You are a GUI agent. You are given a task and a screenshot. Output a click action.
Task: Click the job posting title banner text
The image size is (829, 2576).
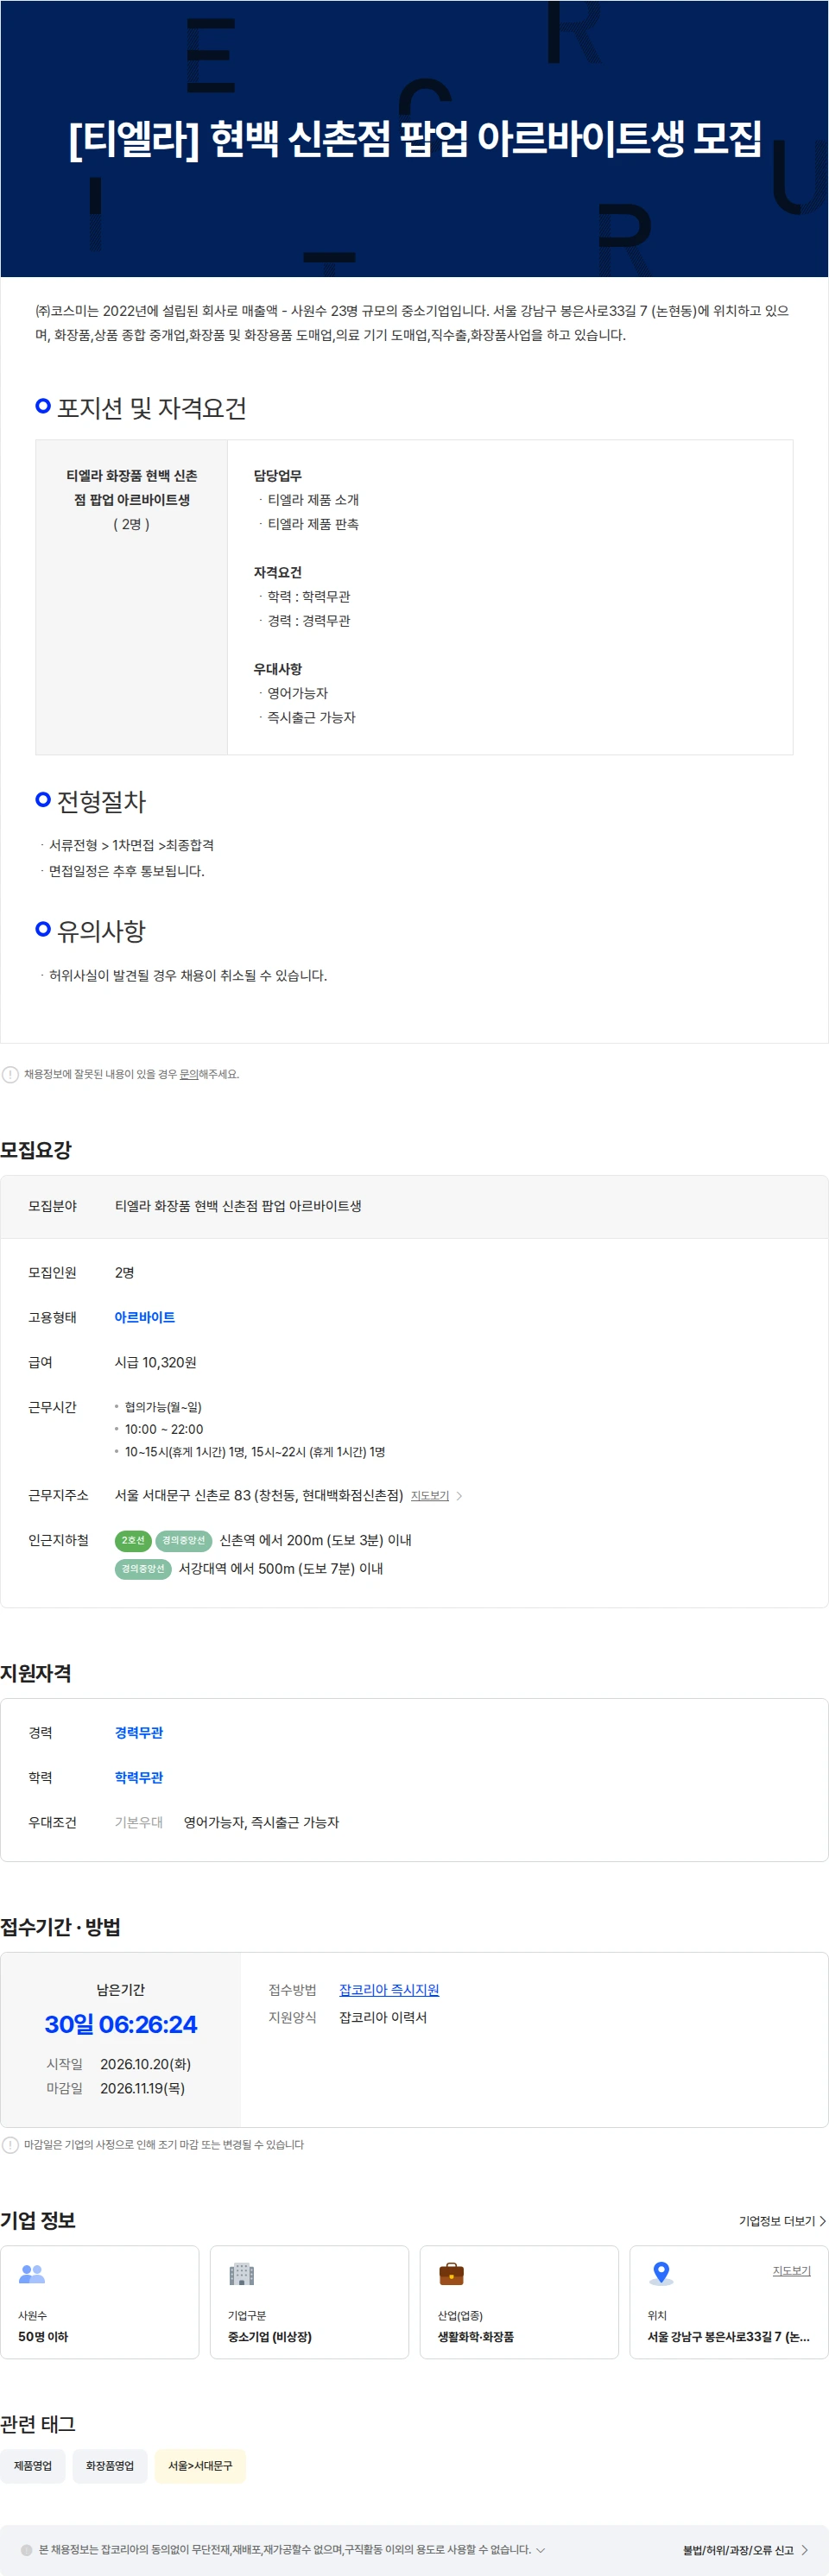coord(415,138)
